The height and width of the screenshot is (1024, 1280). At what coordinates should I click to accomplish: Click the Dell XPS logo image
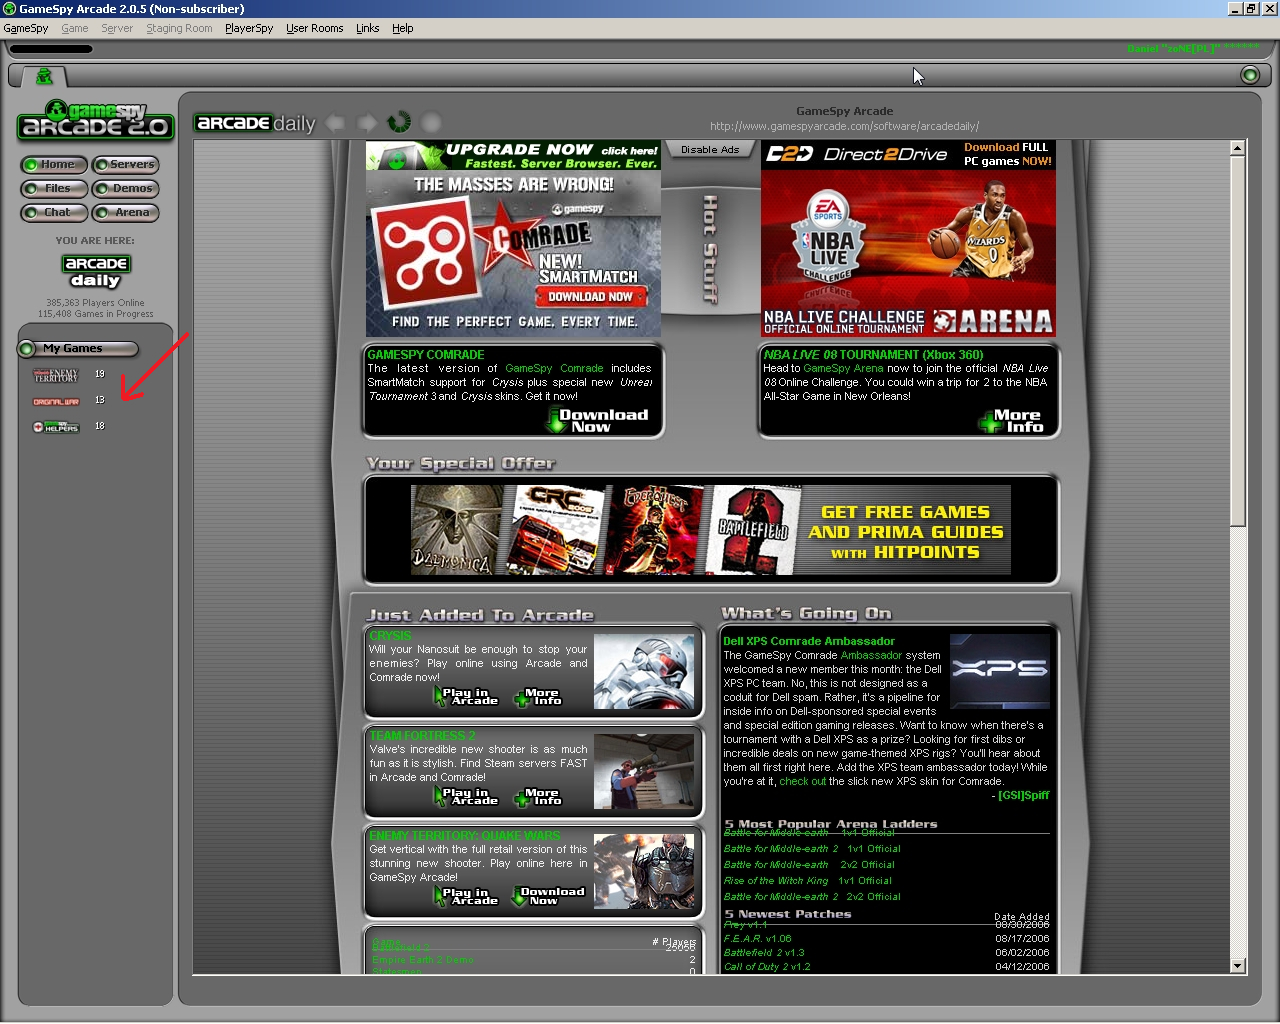point(1000,670)
